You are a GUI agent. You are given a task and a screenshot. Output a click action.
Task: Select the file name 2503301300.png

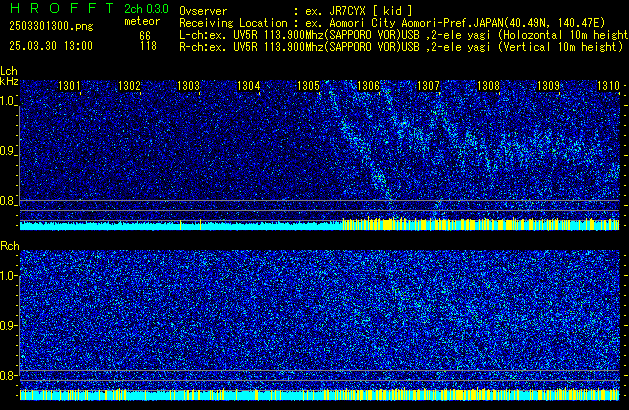tap(51, 26)
